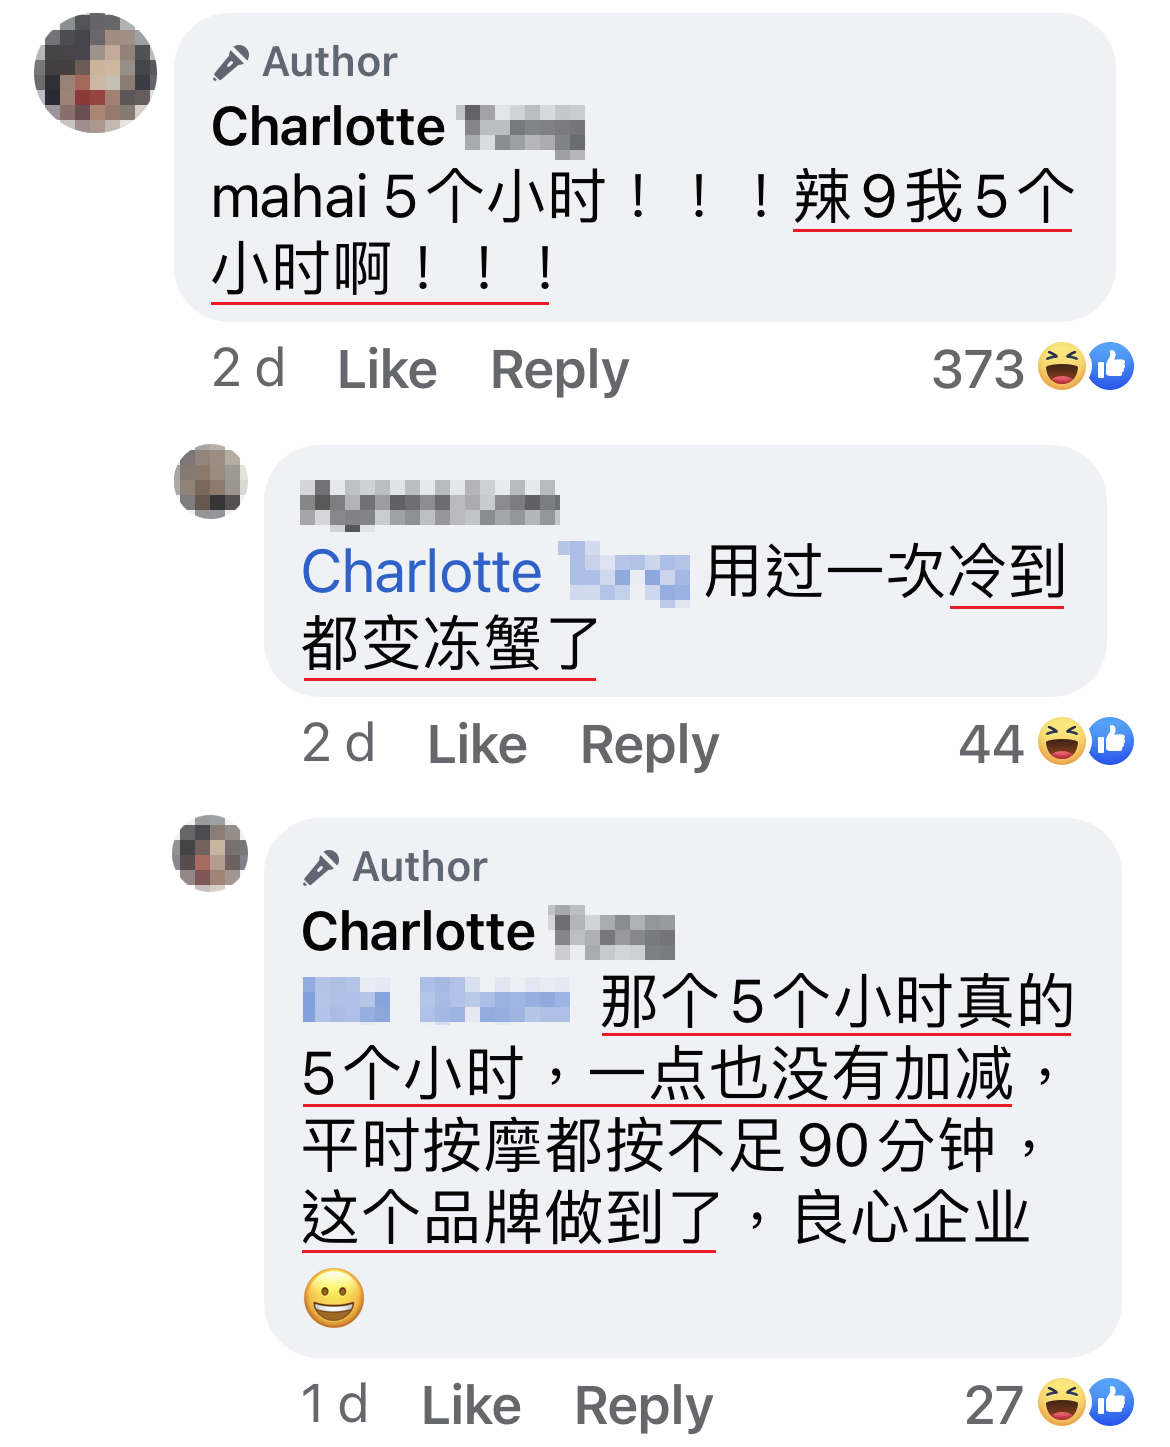Viewport: 1170px width, 1447px height.
Task: Like the comment with 373 reactions
Action: (387, 370)
